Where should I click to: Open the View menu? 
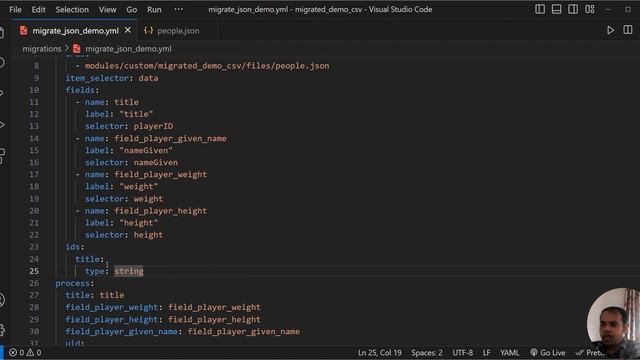pos(107,9)
